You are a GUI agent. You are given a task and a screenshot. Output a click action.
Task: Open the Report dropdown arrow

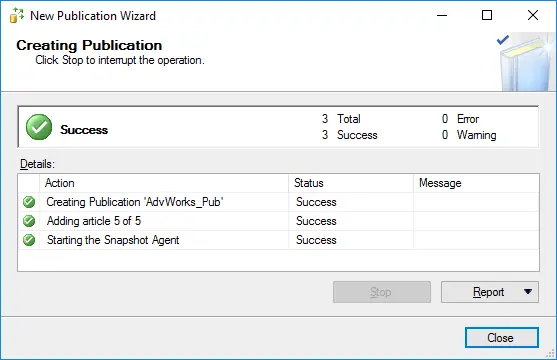pyautogui.click(x=528, y=292)
